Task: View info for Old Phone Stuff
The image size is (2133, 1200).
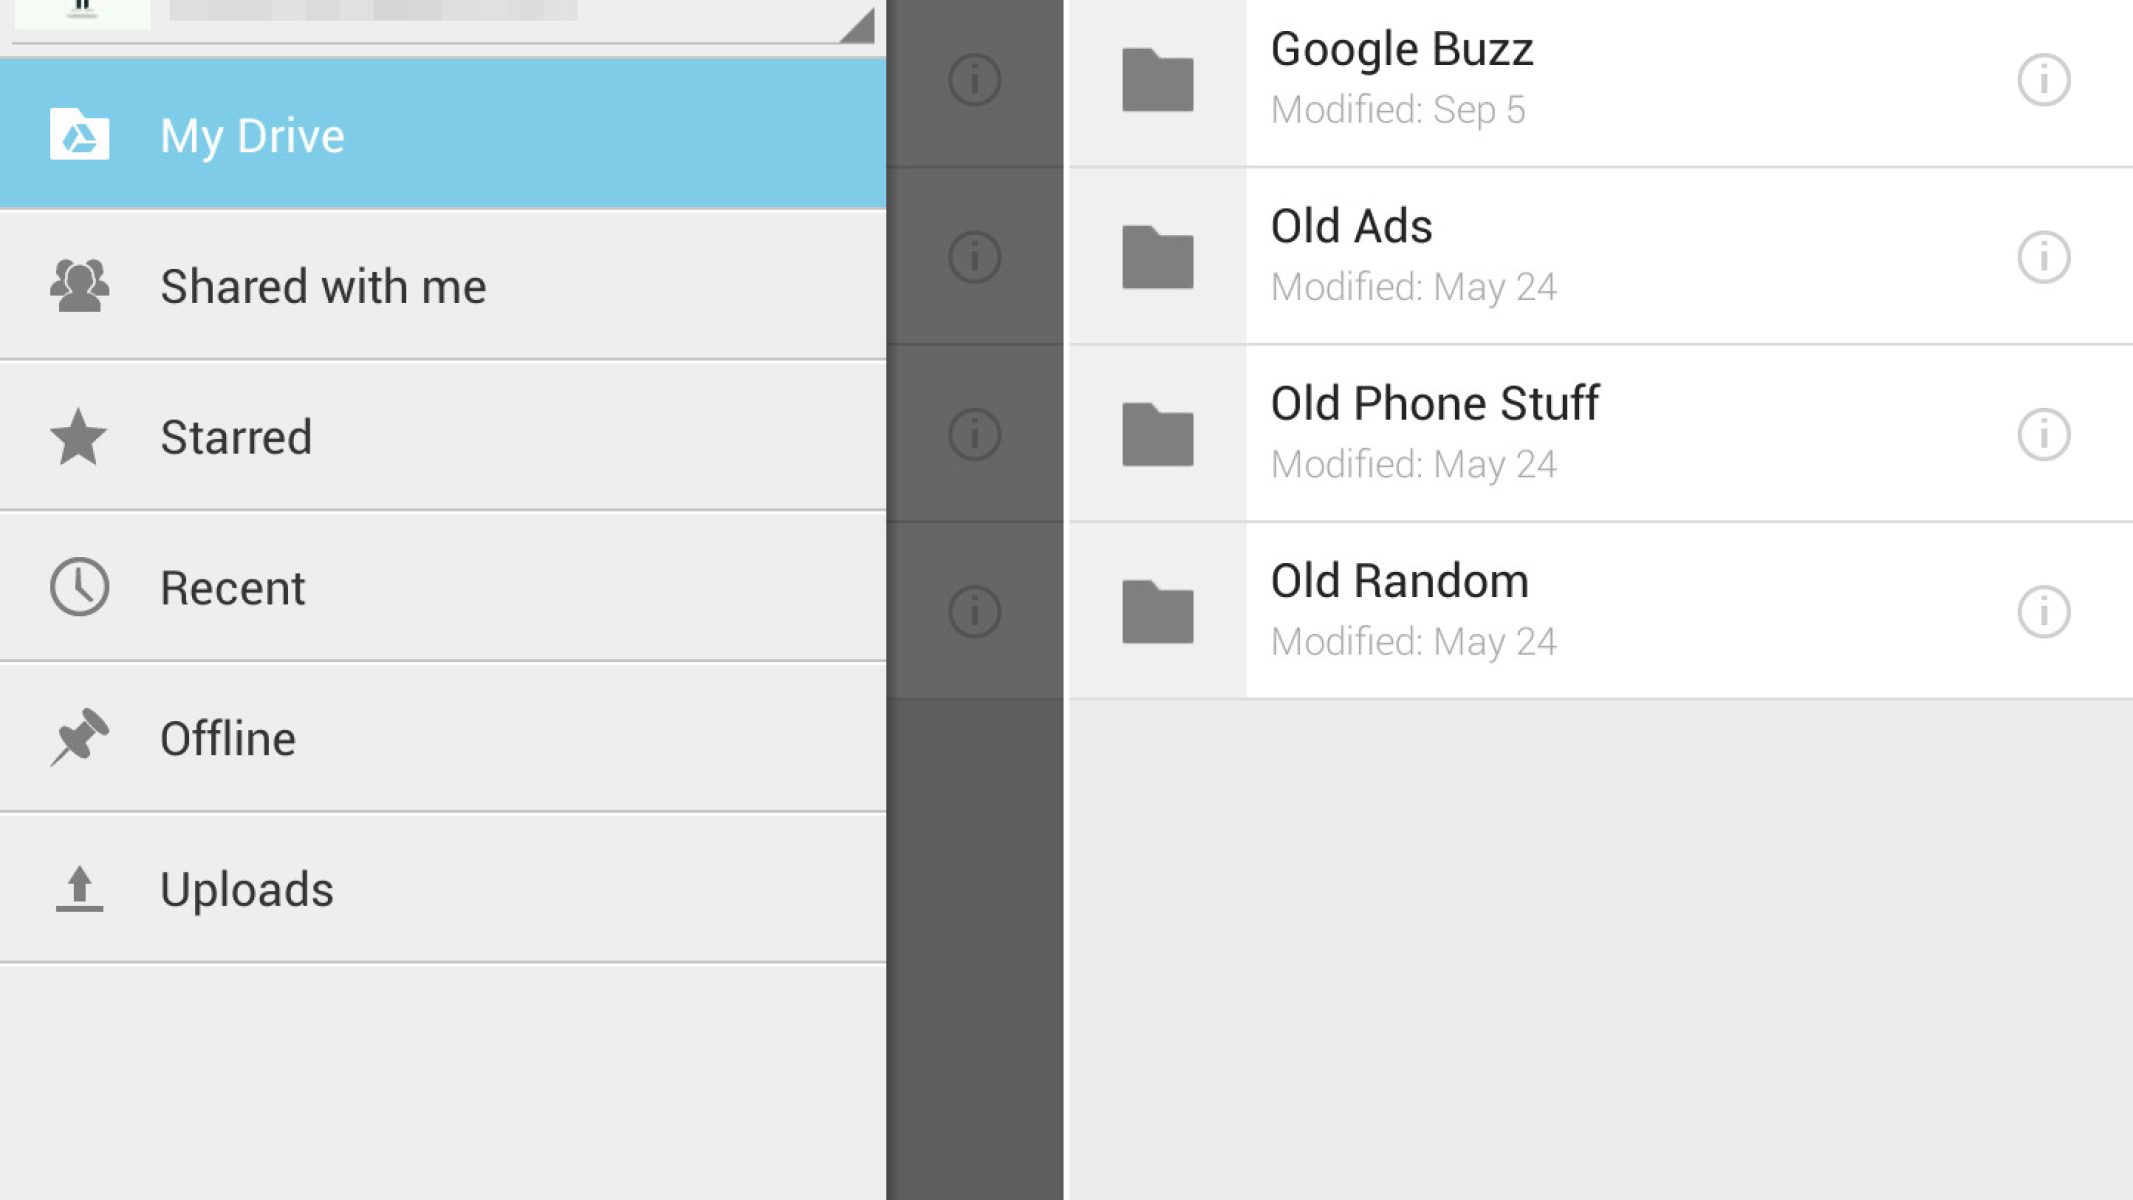Action: click(2043, 434)
